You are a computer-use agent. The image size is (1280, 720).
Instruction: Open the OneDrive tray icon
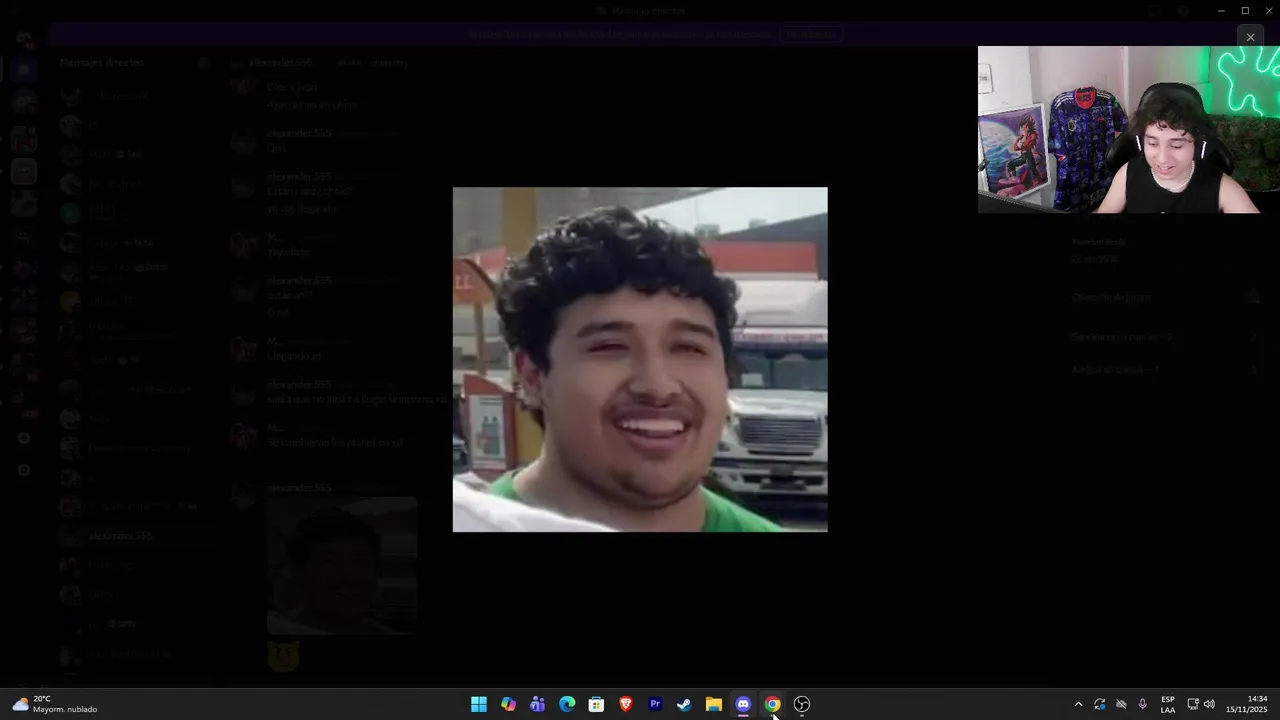[1121, 704]
